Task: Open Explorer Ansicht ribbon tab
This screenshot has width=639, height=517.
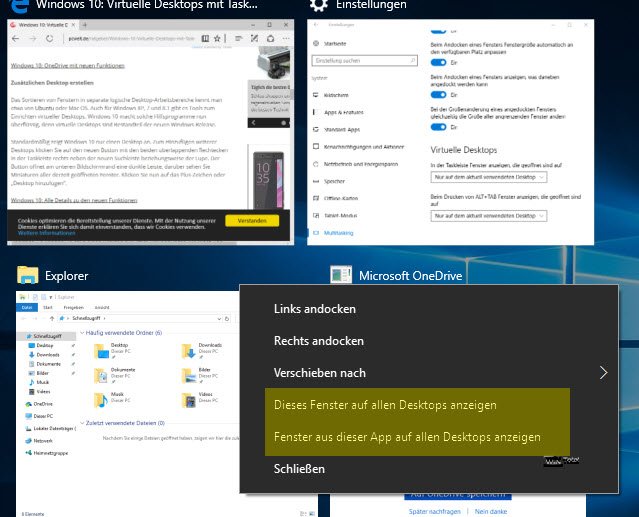Action: click(102, 308)
